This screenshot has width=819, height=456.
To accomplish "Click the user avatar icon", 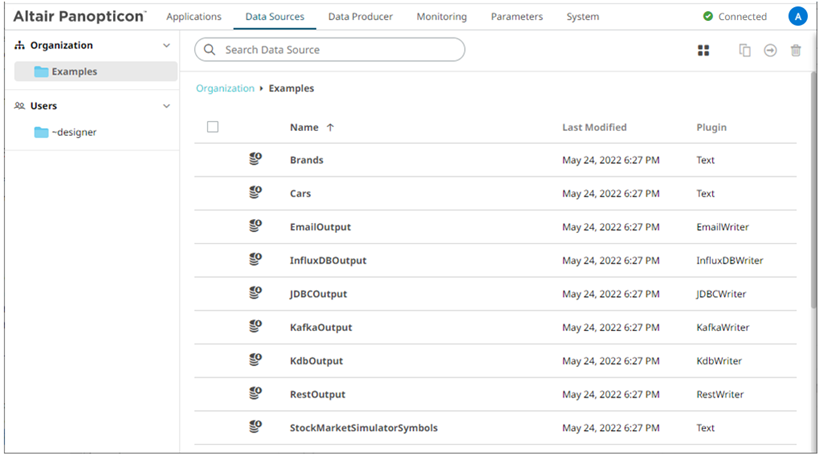I will [797, 16].
